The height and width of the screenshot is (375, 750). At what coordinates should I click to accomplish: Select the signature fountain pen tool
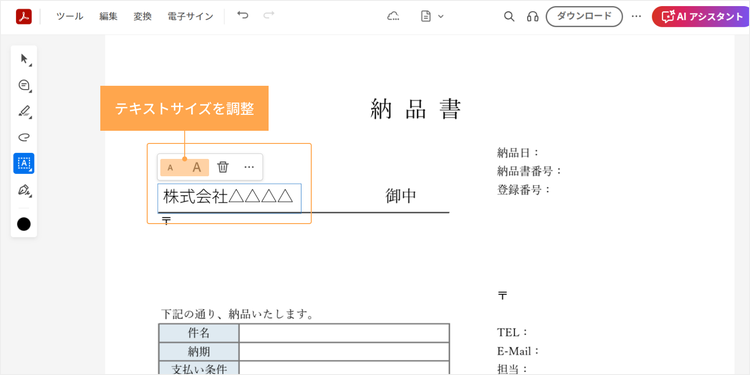(x=24, y=190)
